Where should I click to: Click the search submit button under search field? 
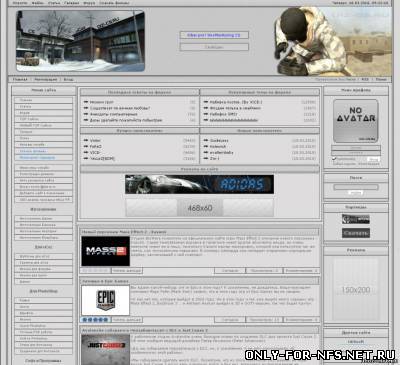click(x=356, y=193)
